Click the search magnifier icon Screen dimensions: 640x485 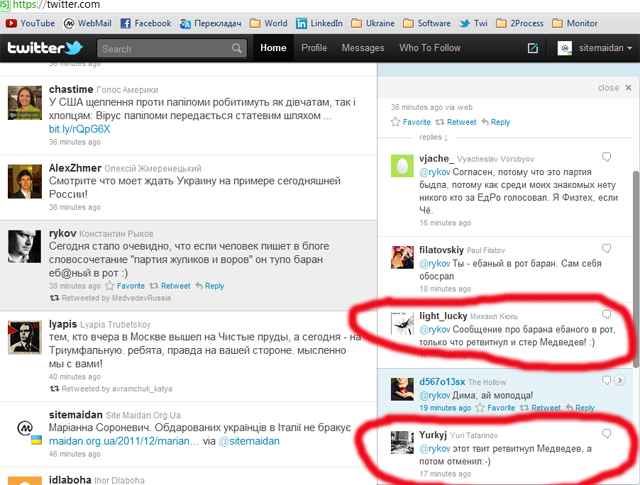pyautogui.click(x=236, y=48)
